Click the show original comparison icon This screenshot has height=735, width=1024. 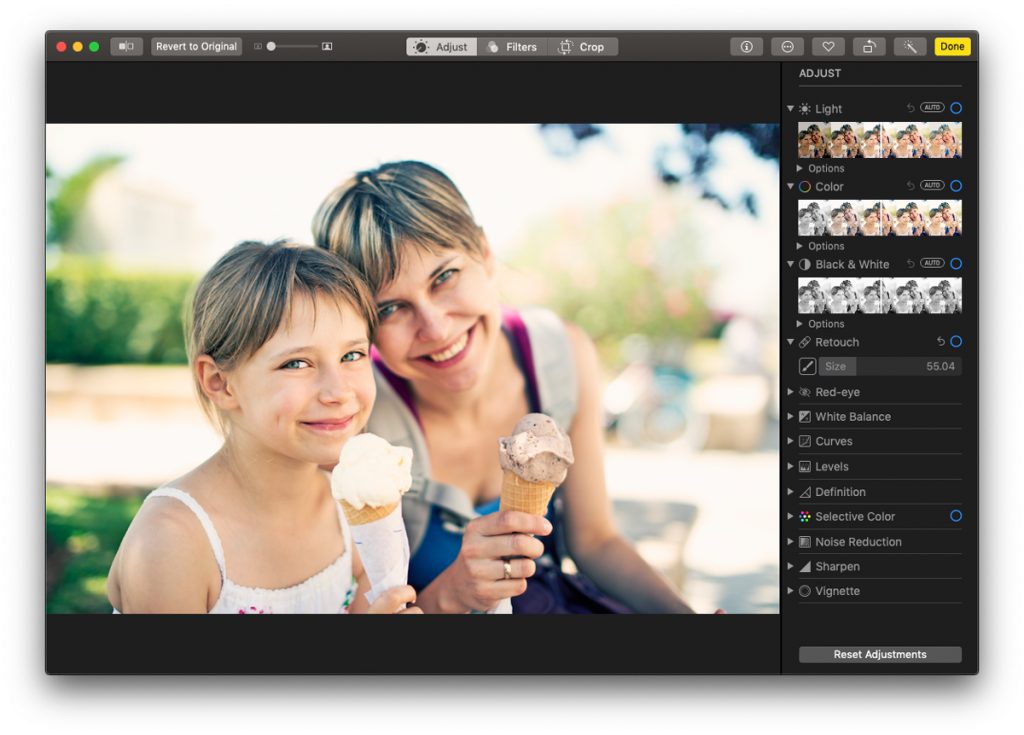[127, 46]
